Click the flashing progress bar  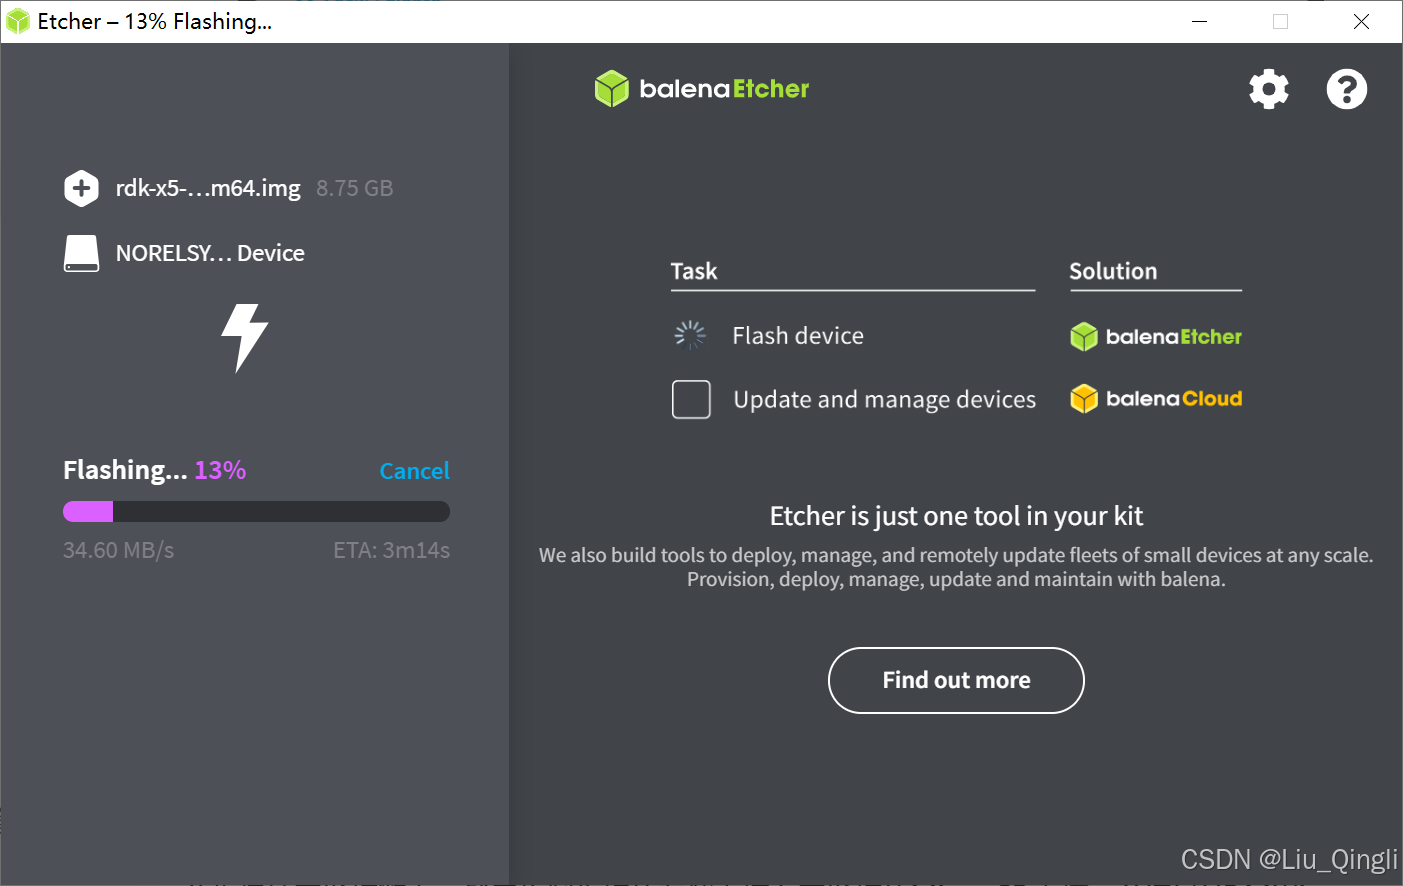pyautogui.click(x=256, y=512)
